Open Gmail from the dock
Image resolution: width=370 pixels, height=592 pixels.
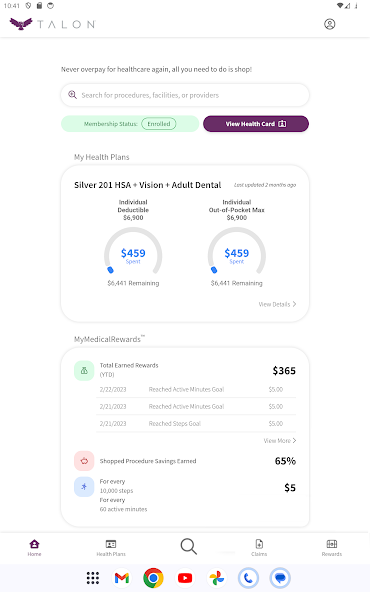[x=122, y=578]
